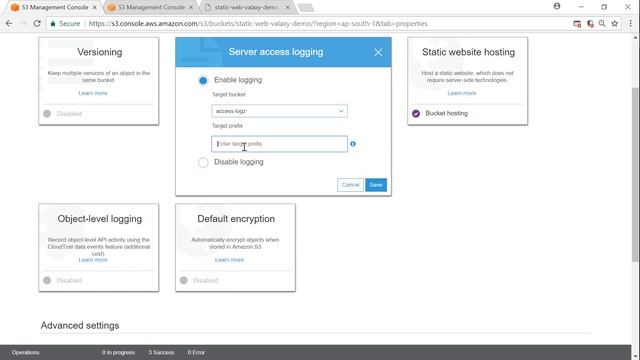Open Learn more link in Default encryption
This screenshot has width=640, height=360.
[229, 260]
